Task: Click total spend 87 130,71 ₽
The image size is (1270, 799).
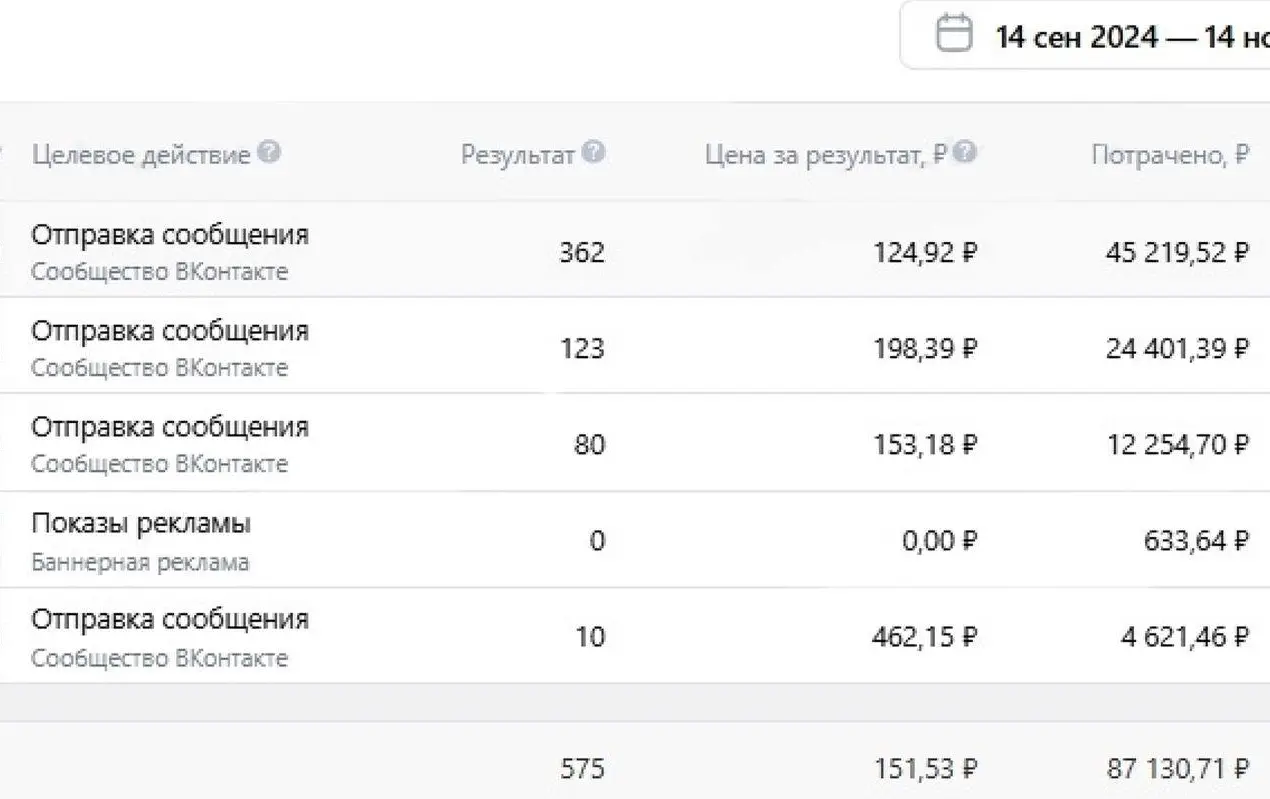Action: (1178, 768)
